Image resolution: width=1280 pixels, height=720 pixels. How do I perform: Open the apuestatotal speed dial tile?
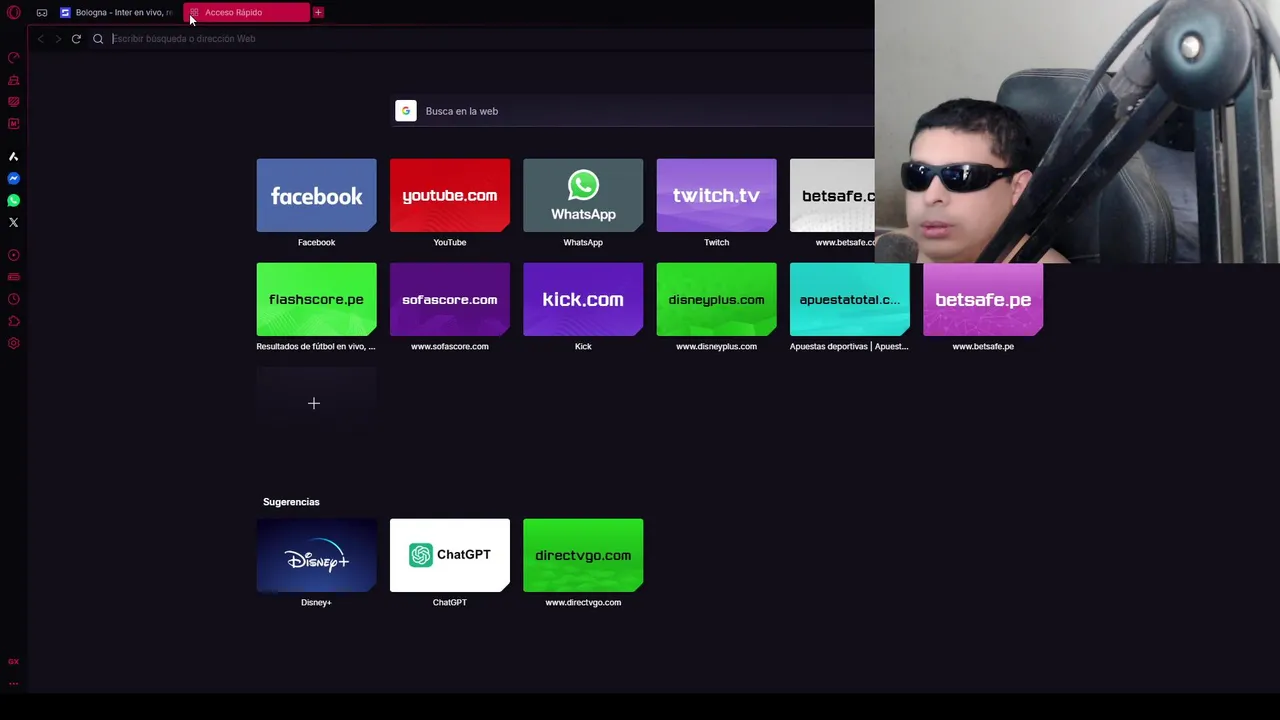850,299
